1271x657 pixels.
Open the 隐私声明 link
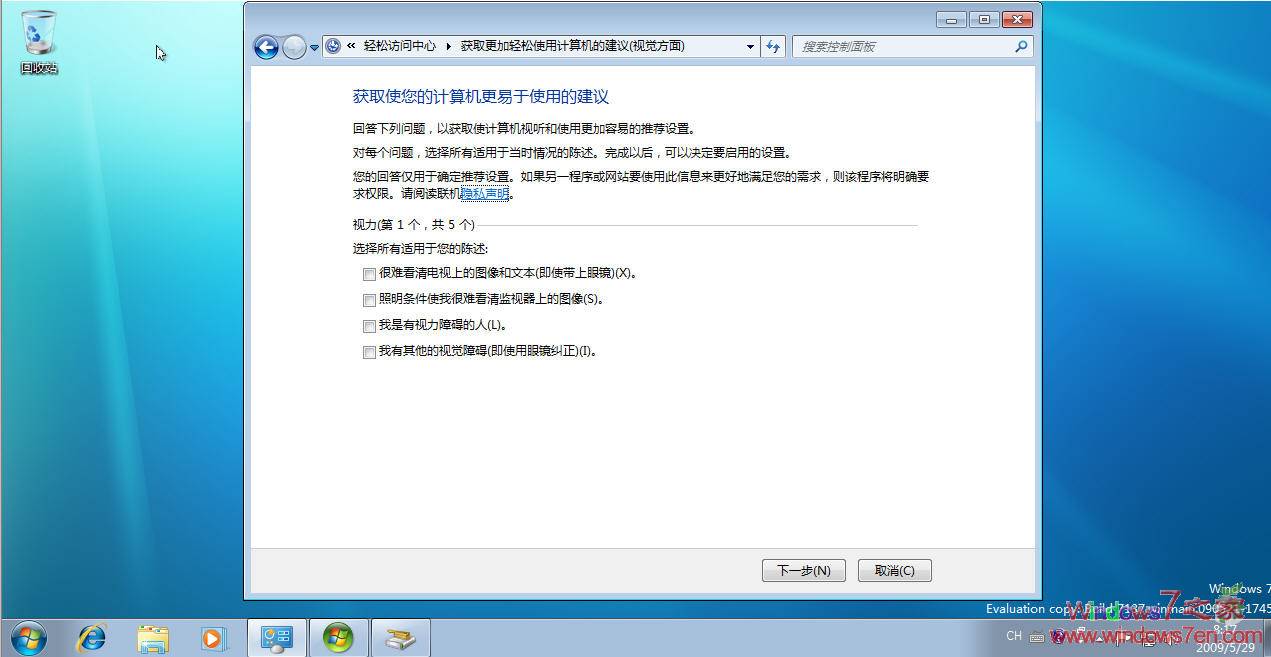click(484, 193)
